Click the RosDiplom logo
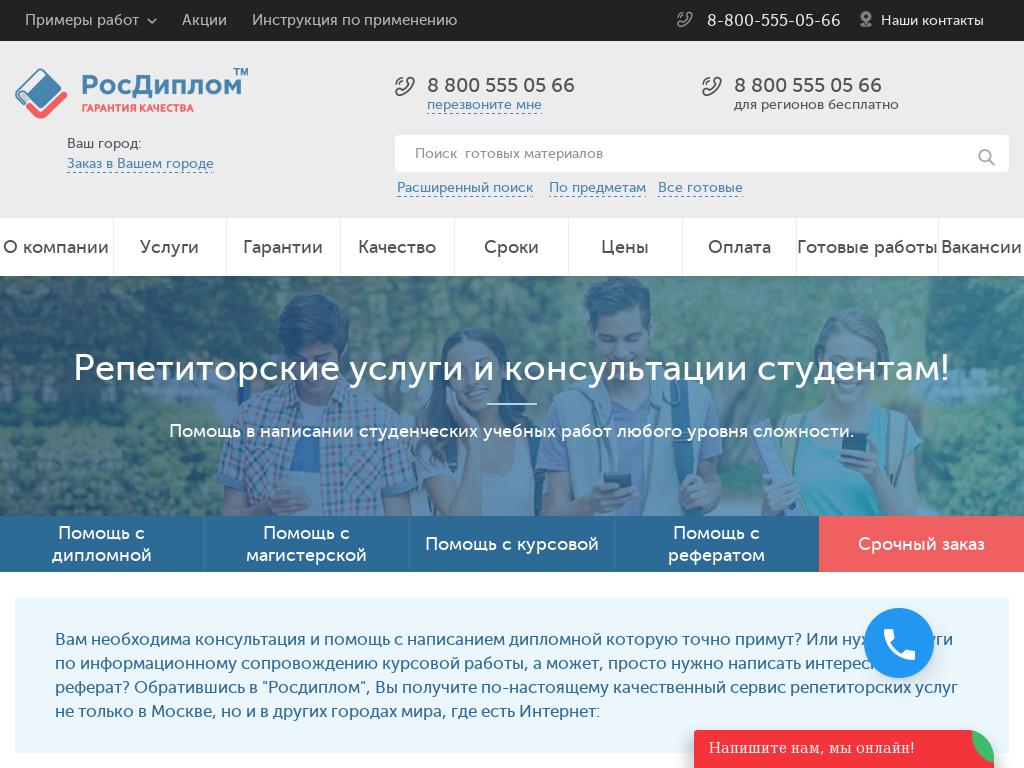The image size is (1024, 768). [x=131, y=92]
